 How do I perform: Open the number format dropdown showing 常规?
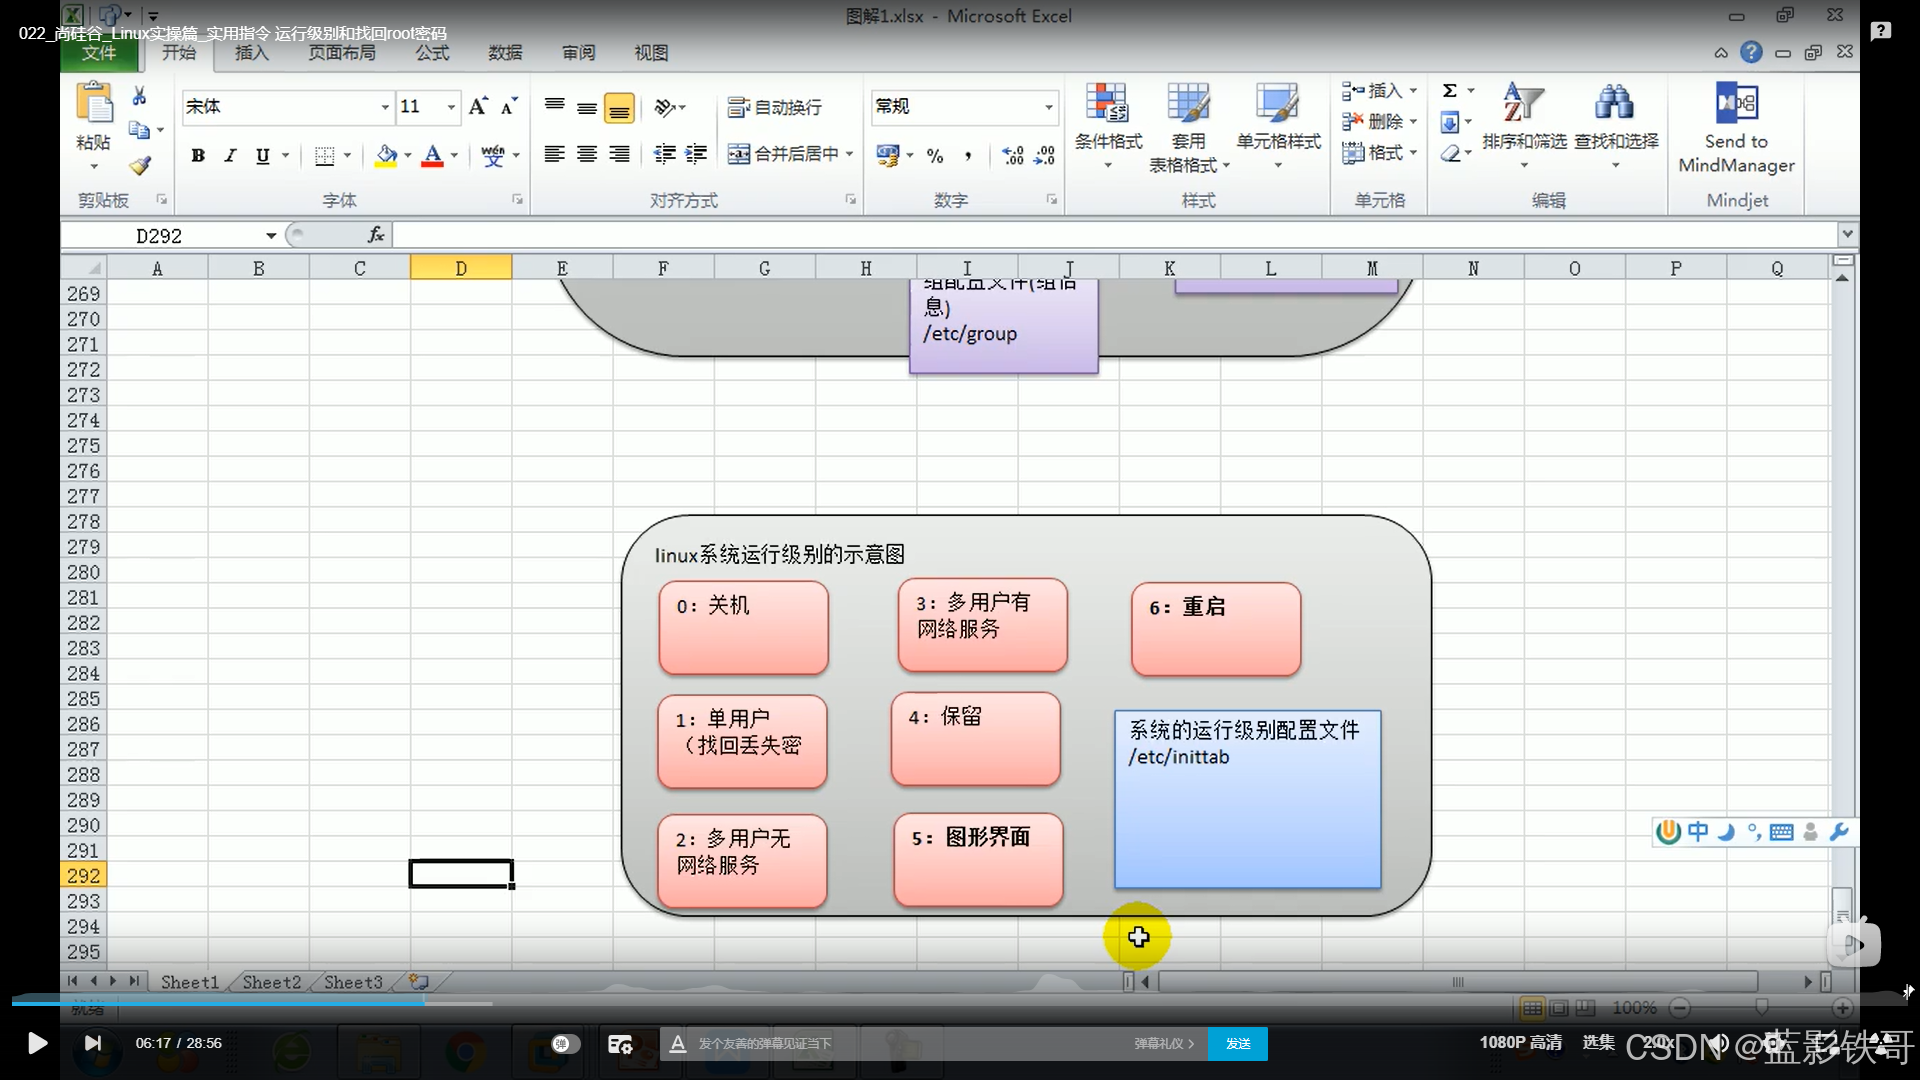click(x=1048, y=107)
